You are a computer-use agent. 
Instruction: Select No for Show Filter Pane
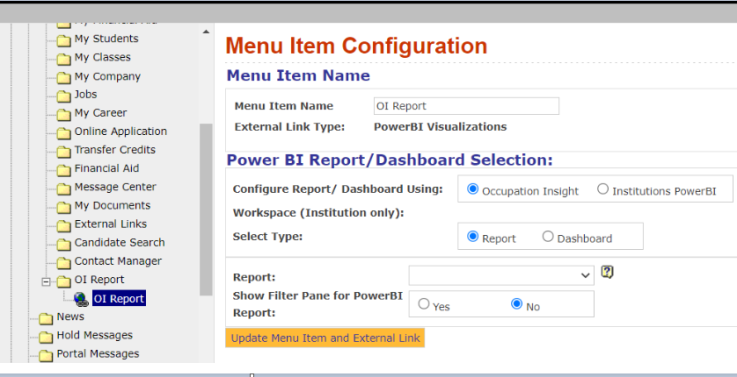[x=517, y=304]
